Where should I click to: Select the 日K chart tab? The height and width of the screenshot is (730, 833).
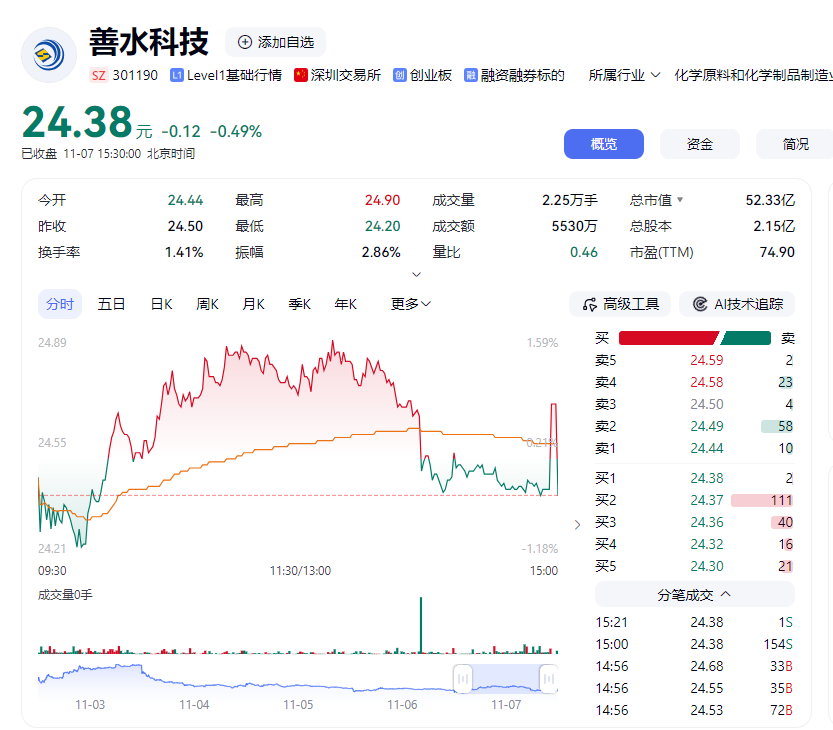click(x=162, y=304)
